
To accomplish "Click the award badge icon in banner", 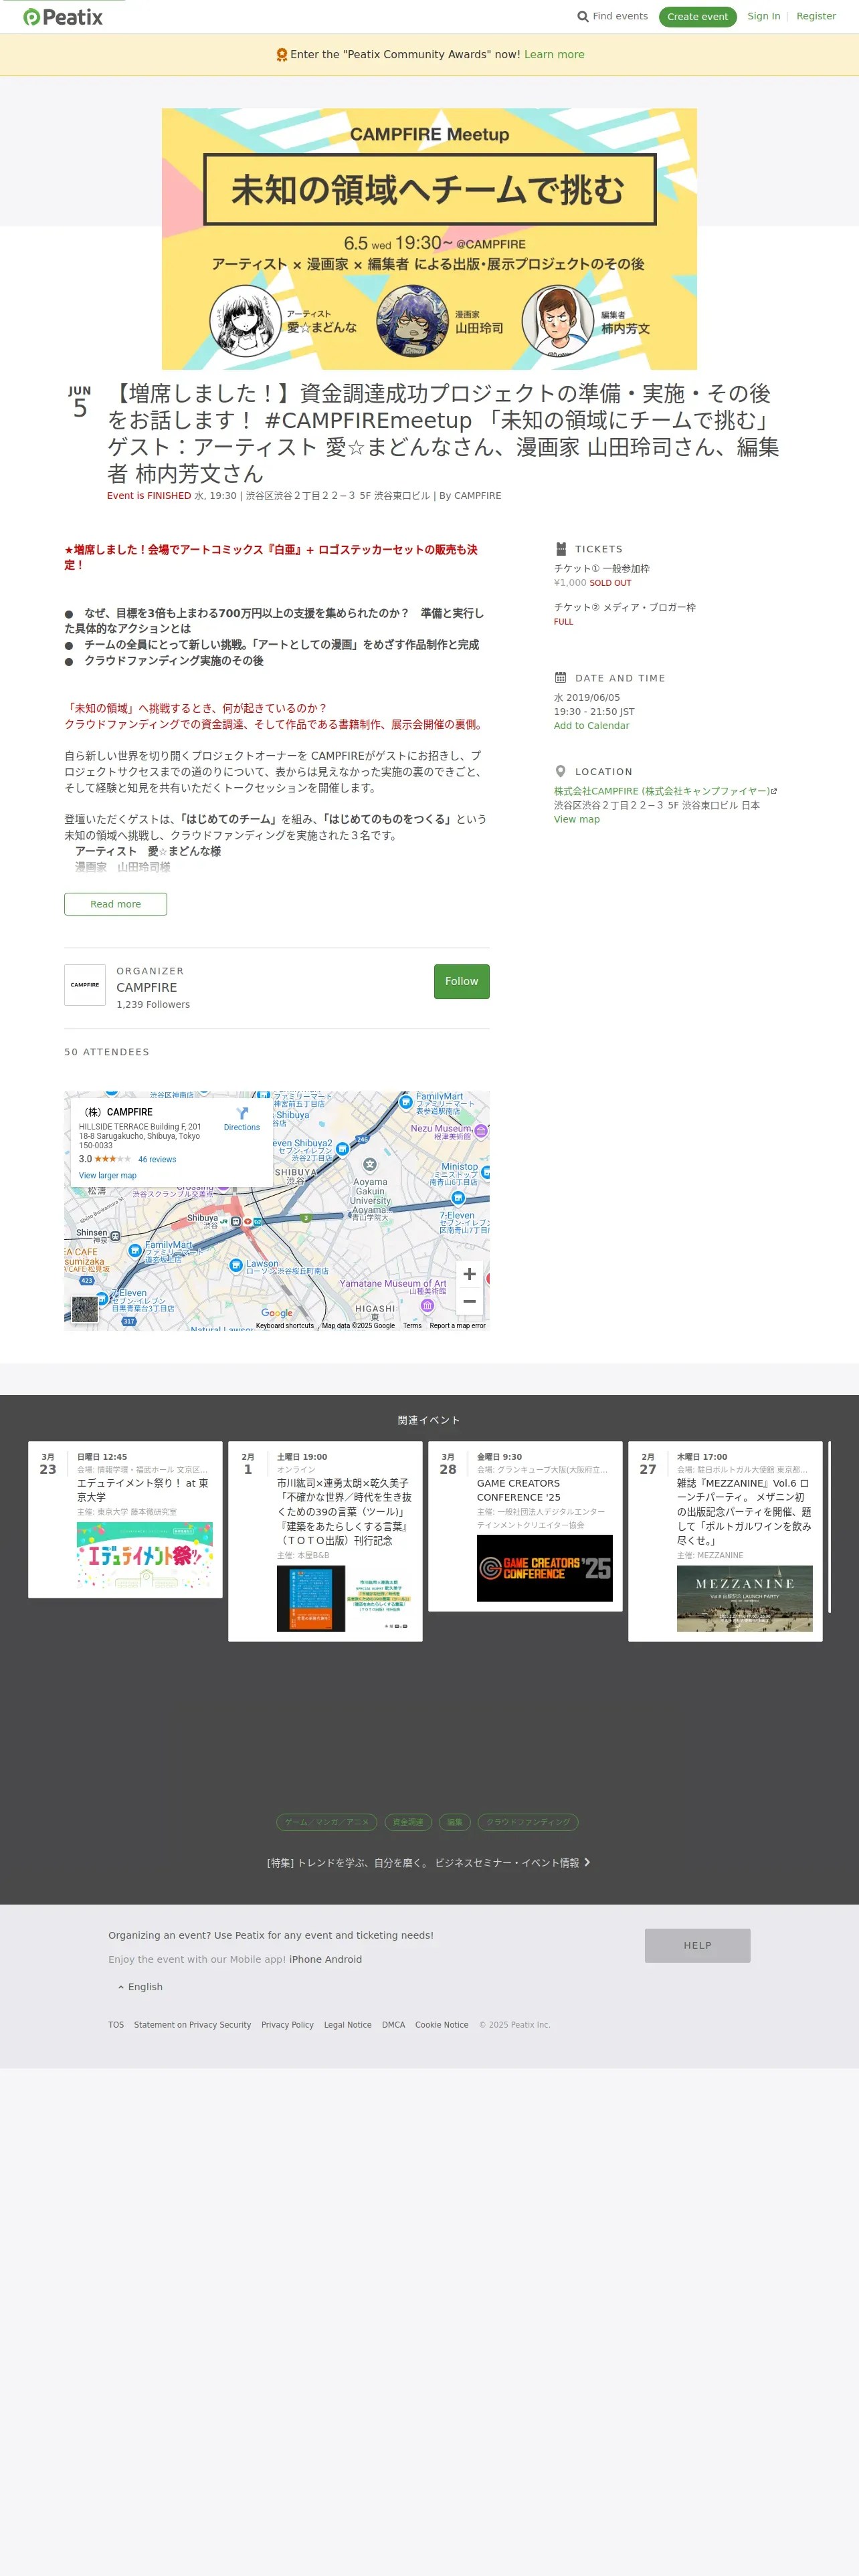I will [x=281, y=55].
